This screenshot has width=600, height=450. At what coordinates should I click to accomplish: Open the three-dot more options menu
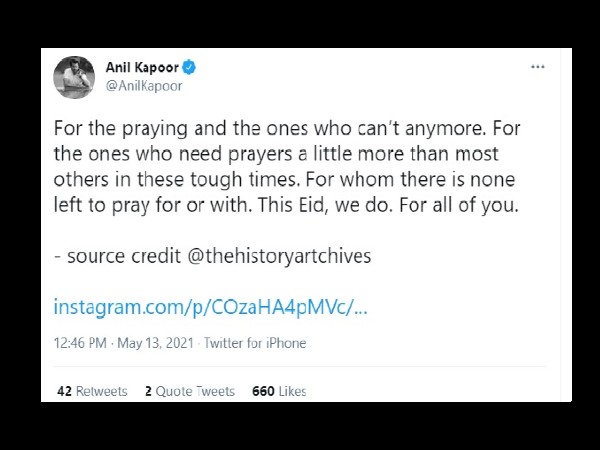point(538,67)
